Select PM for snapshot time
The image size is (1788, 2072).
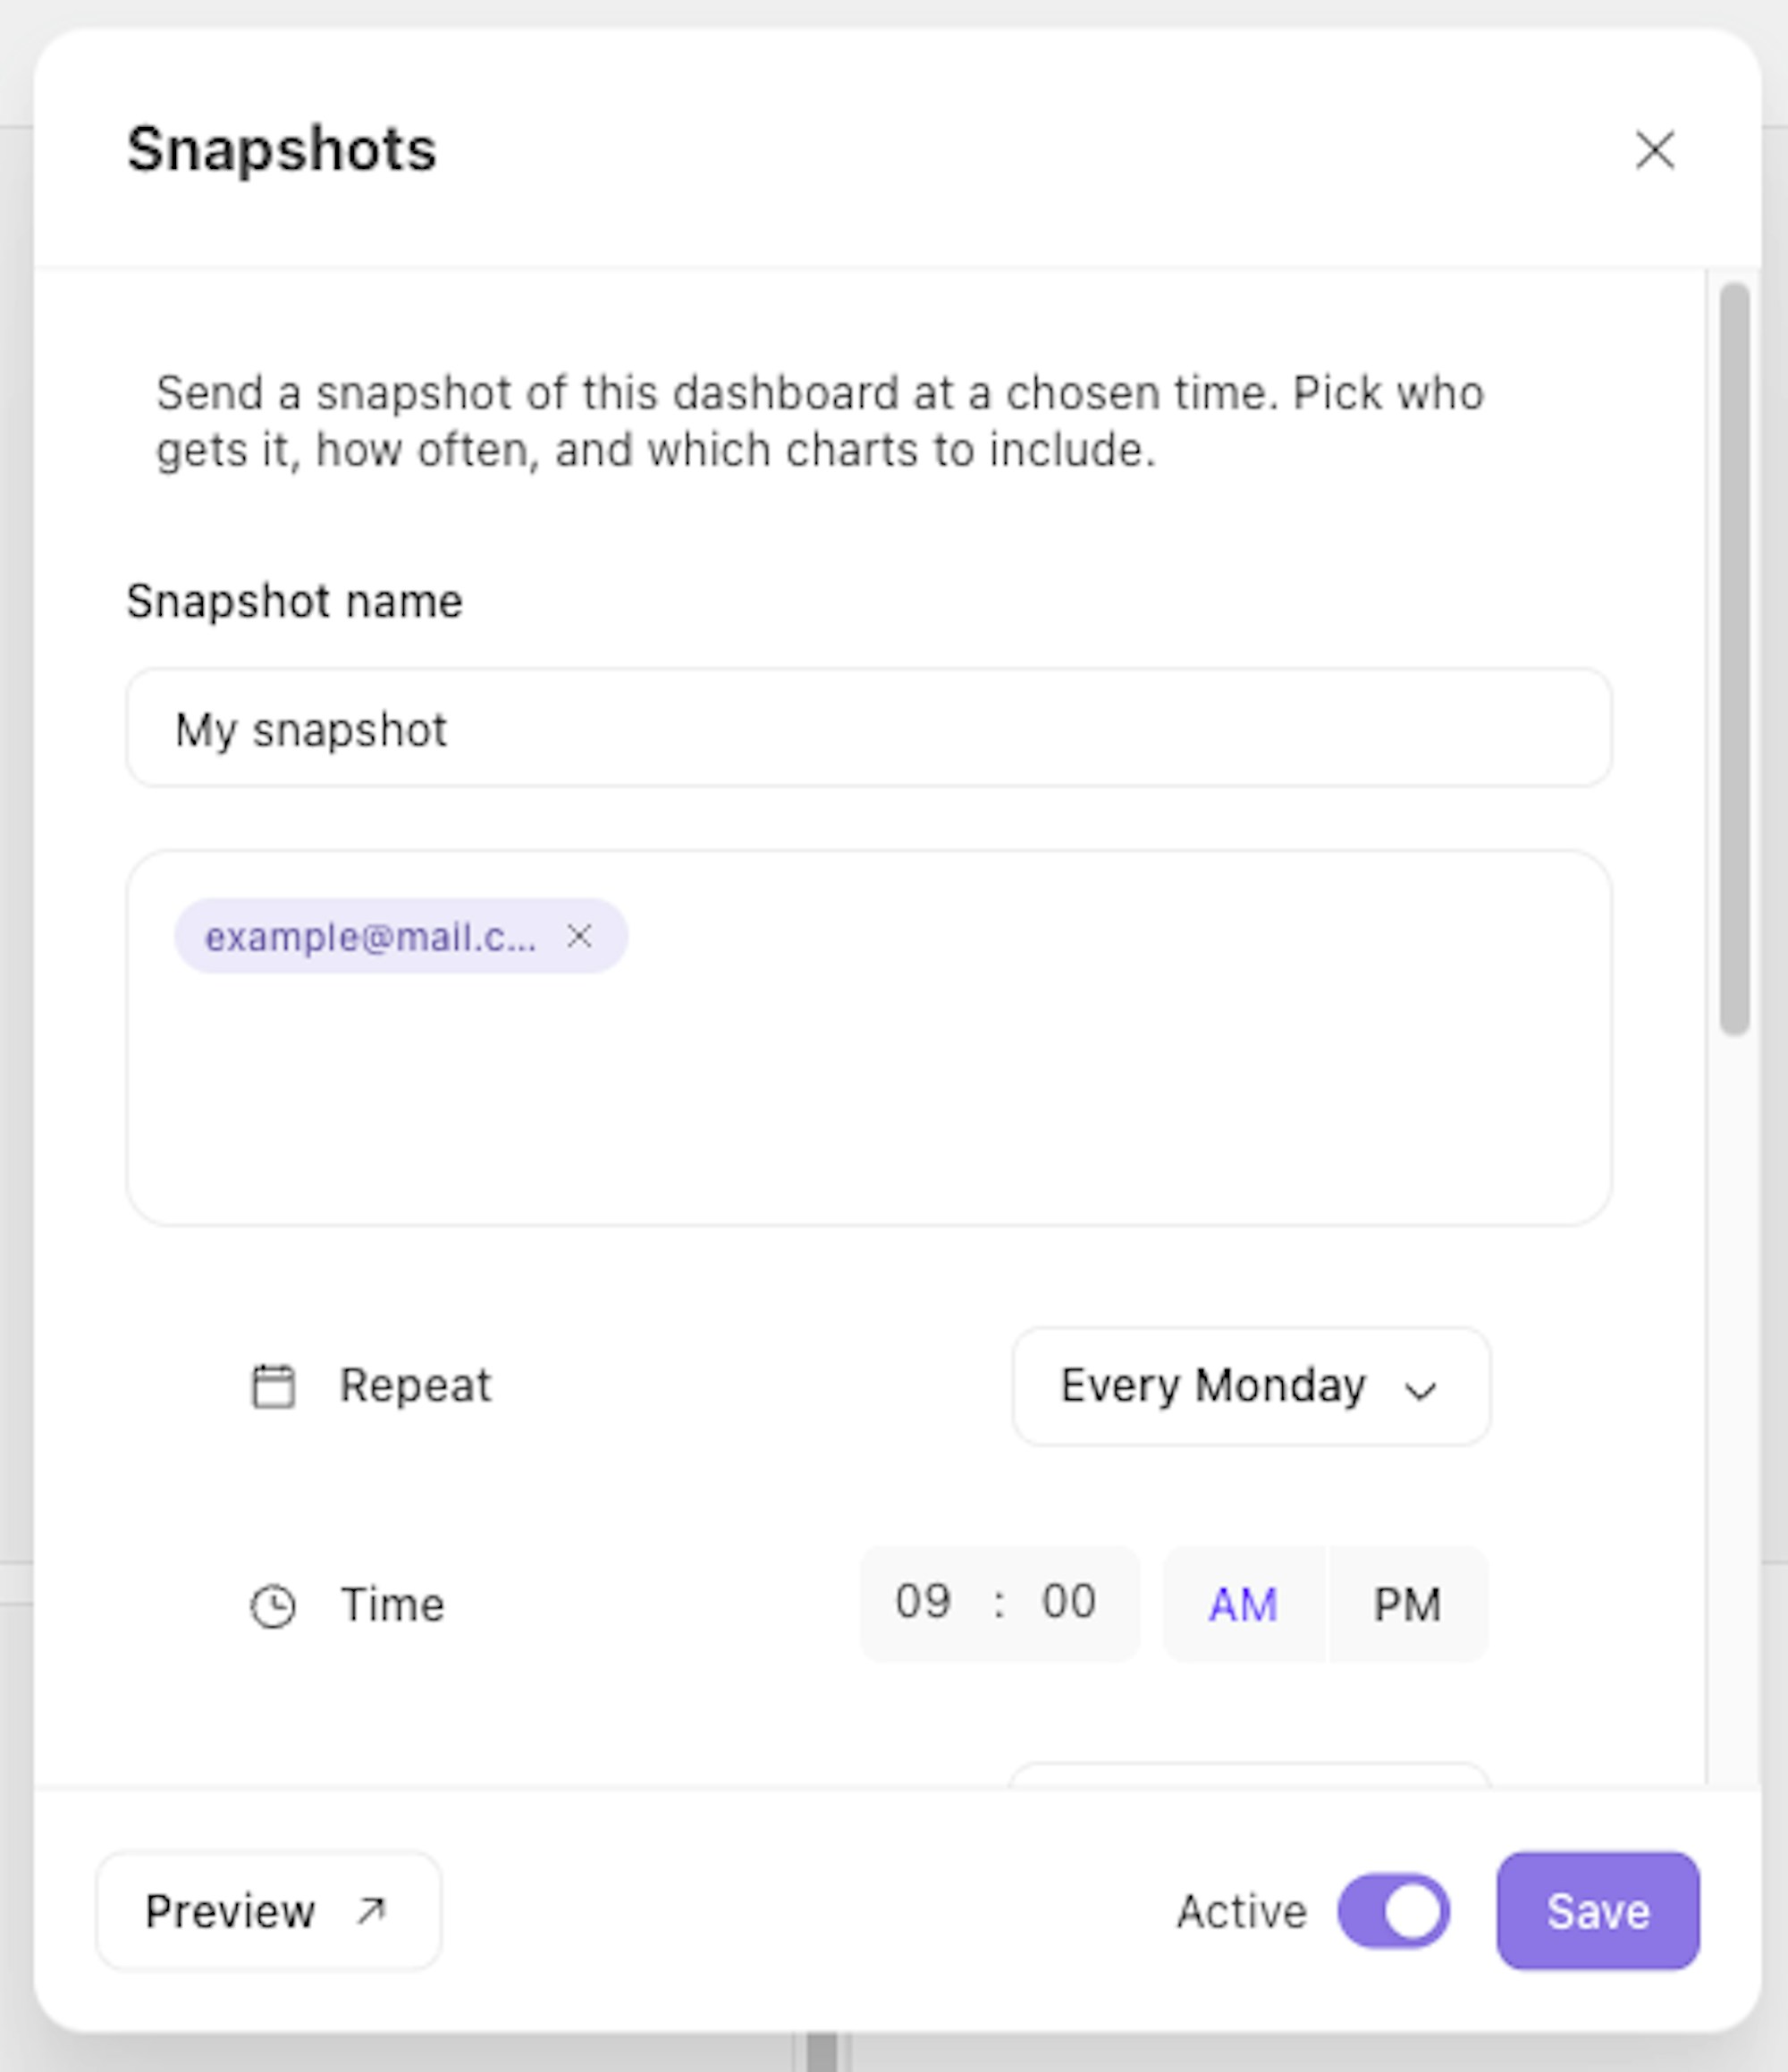tap(1407, 1604)
